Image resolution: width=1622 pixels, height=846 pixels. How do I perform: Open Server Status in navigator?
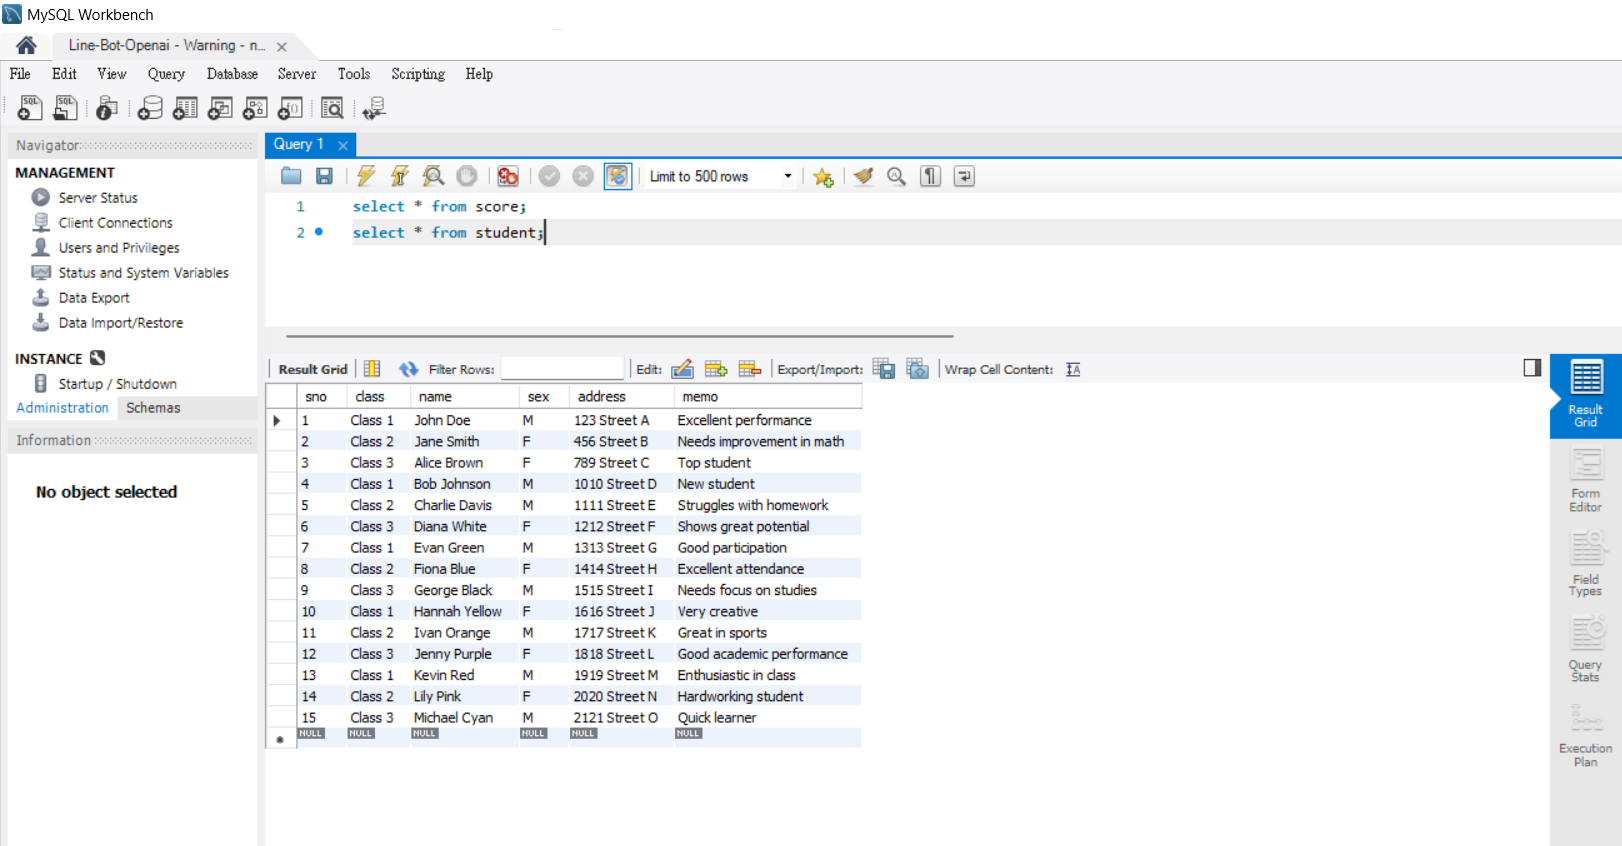pos(98,198)
